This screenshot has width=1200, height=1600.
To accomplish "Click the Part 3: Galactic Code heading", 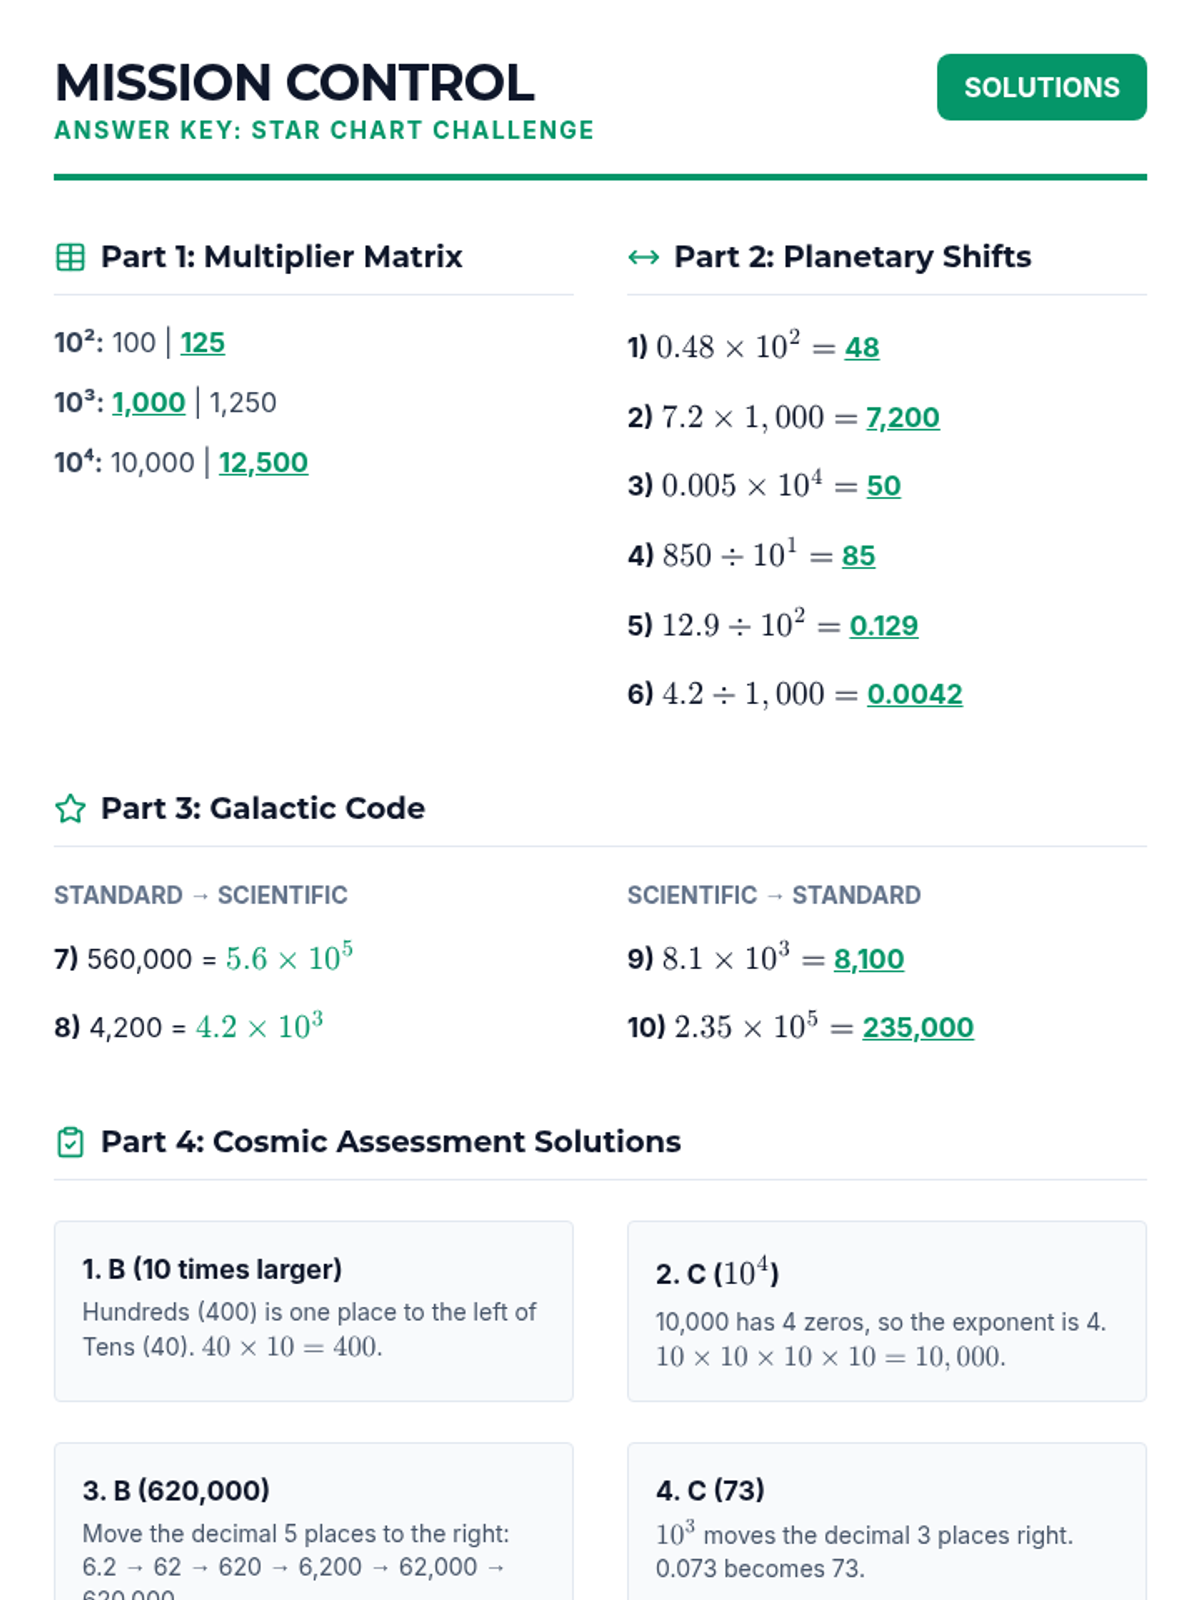I will 263,808.
